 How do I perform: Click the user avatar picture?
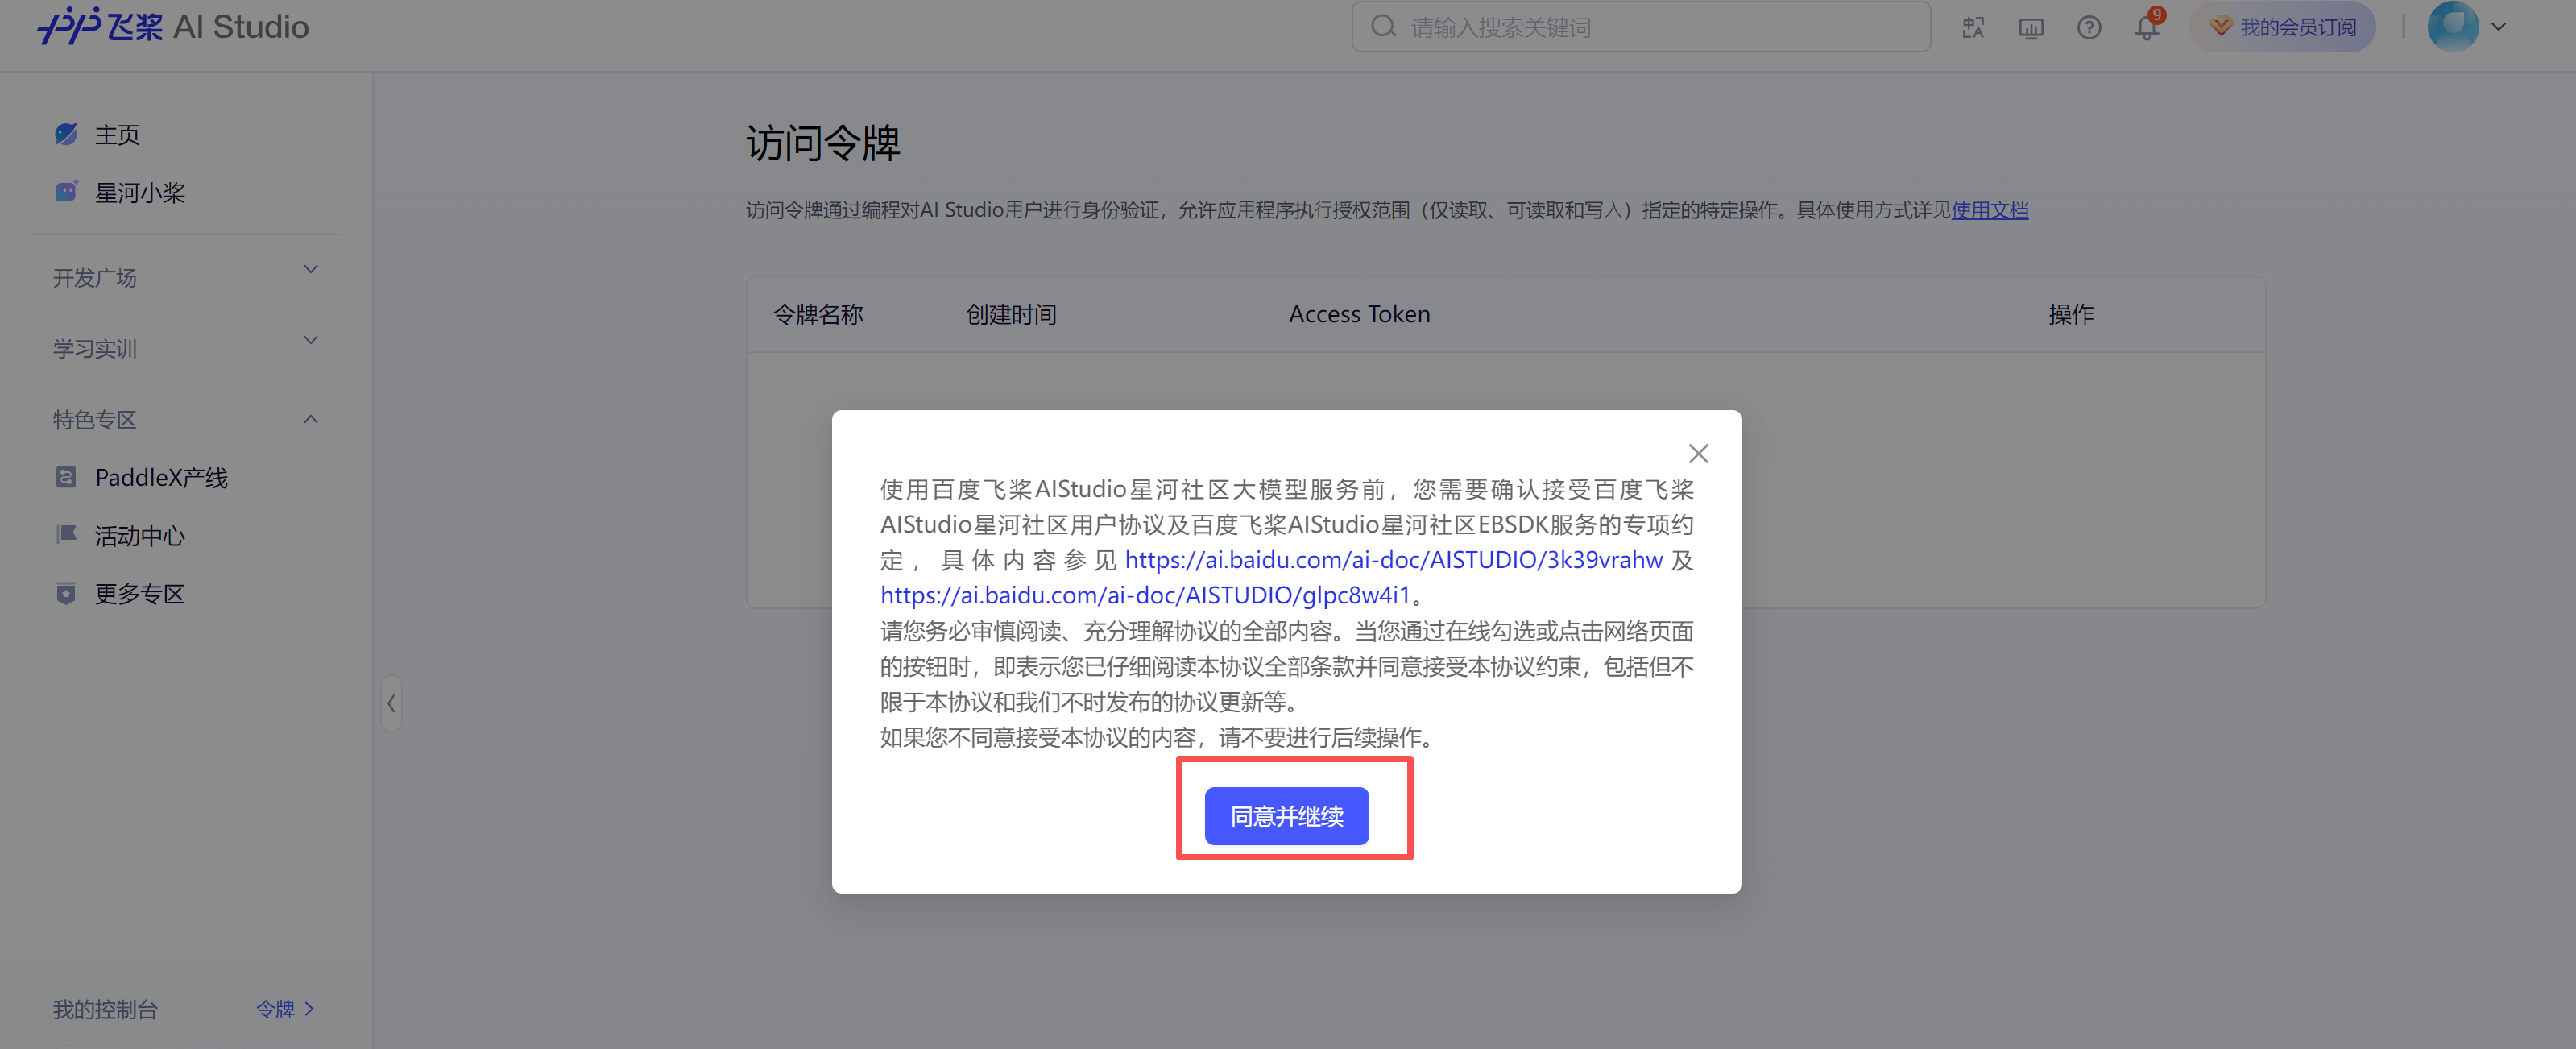2452,27
